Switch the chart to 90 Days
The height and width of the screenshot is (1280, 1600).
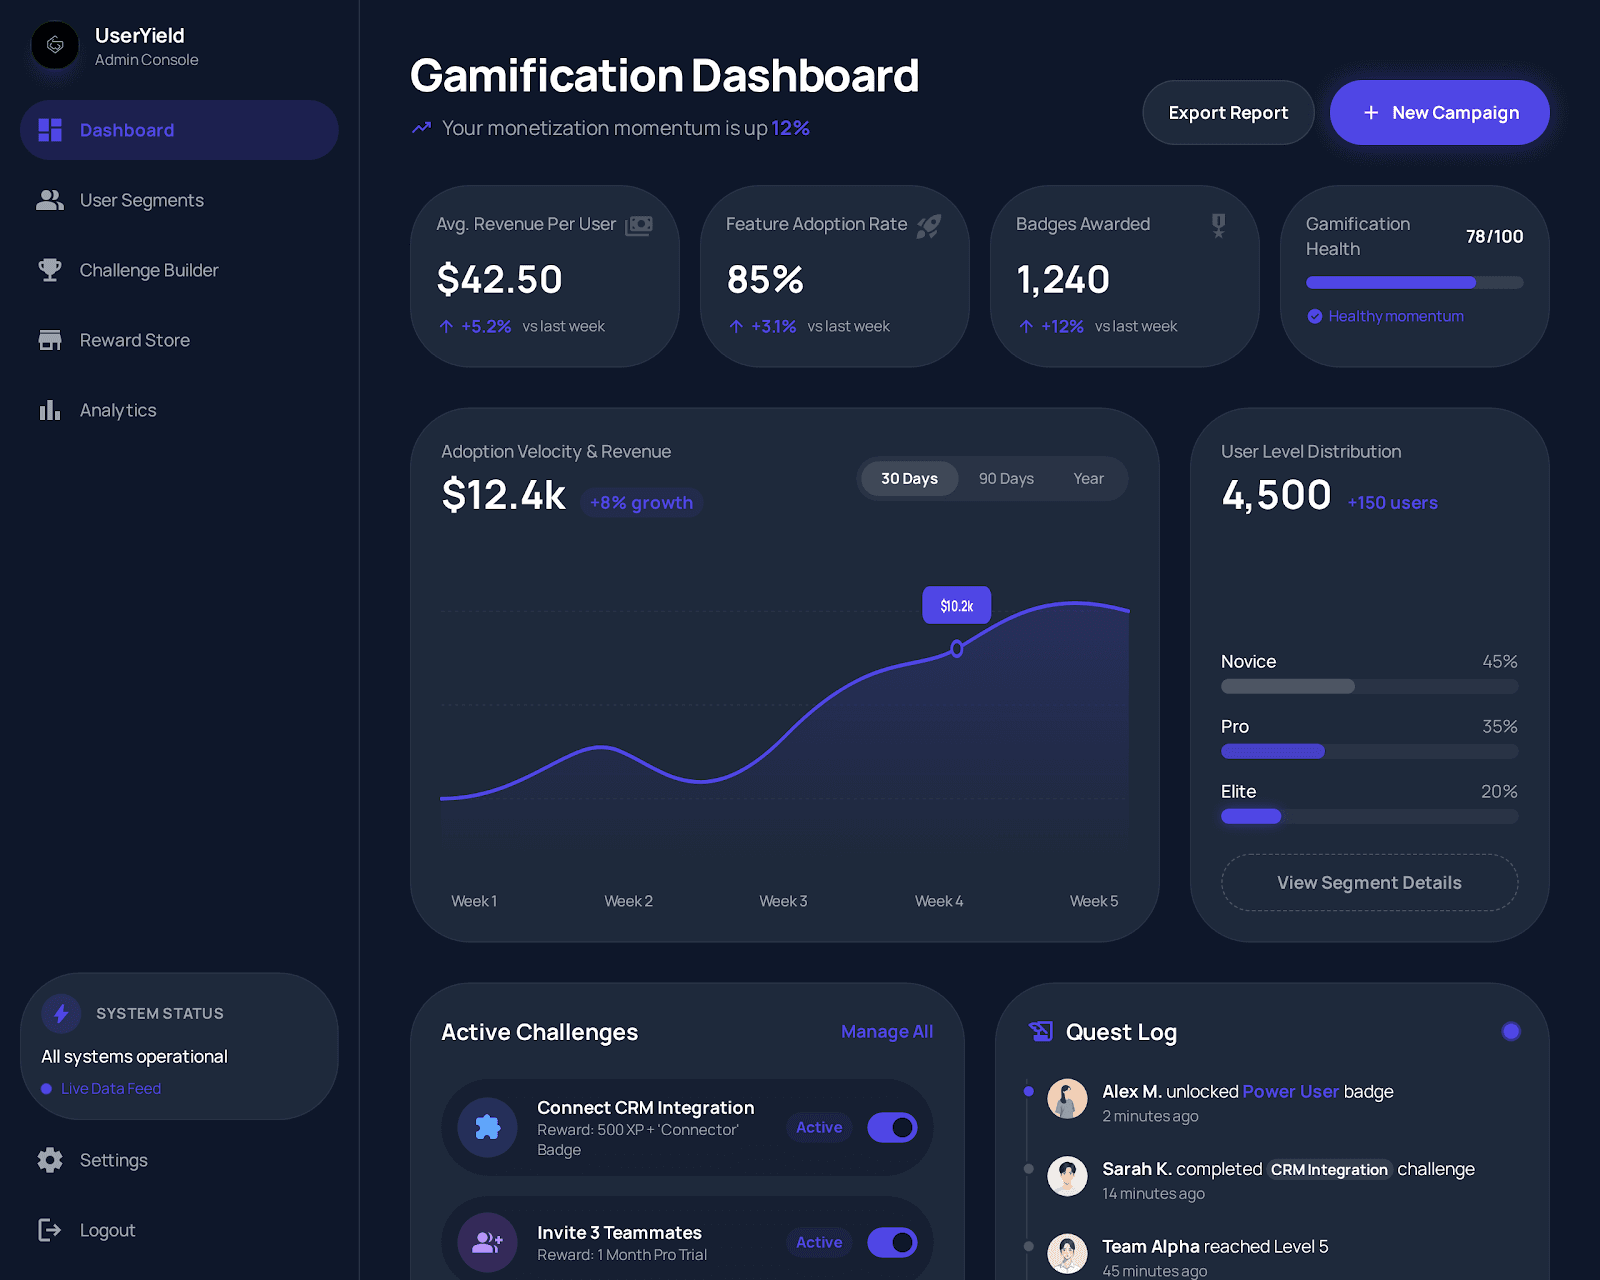1005,478
